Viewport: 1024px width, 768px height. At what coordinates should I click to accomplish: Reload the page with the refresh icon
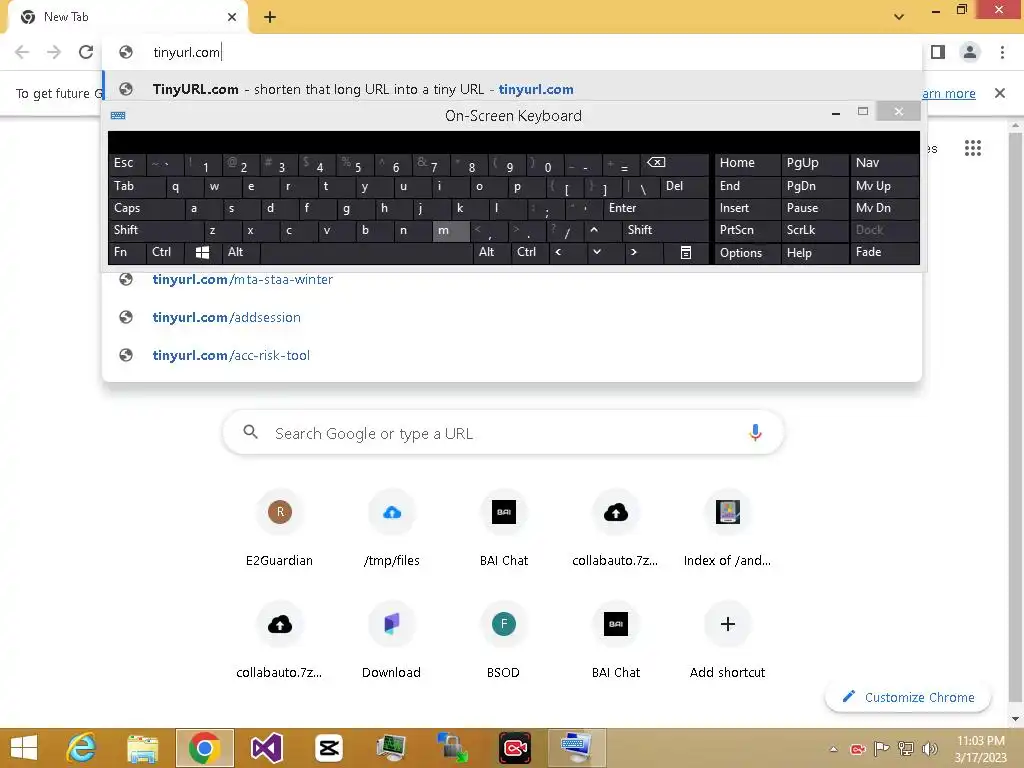86,52
